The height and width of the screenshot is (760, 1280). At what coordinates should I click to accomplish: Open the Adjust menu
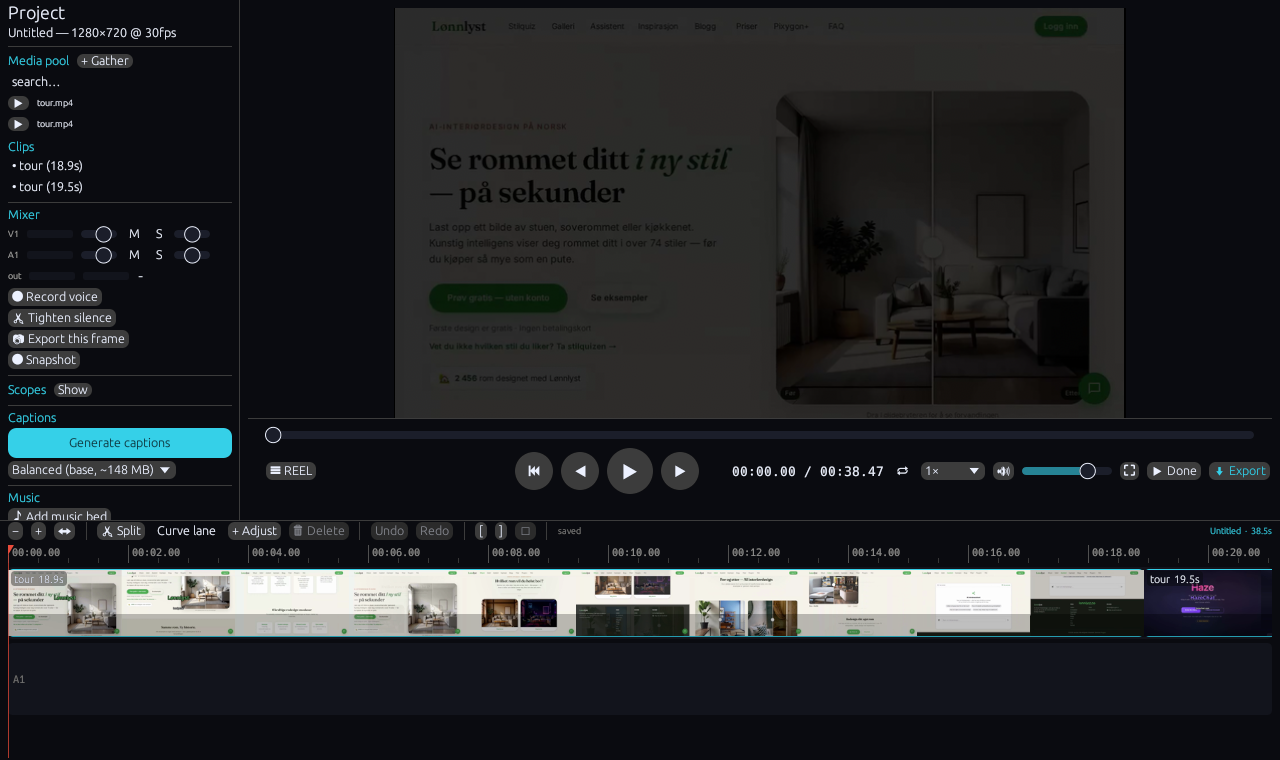254,531
